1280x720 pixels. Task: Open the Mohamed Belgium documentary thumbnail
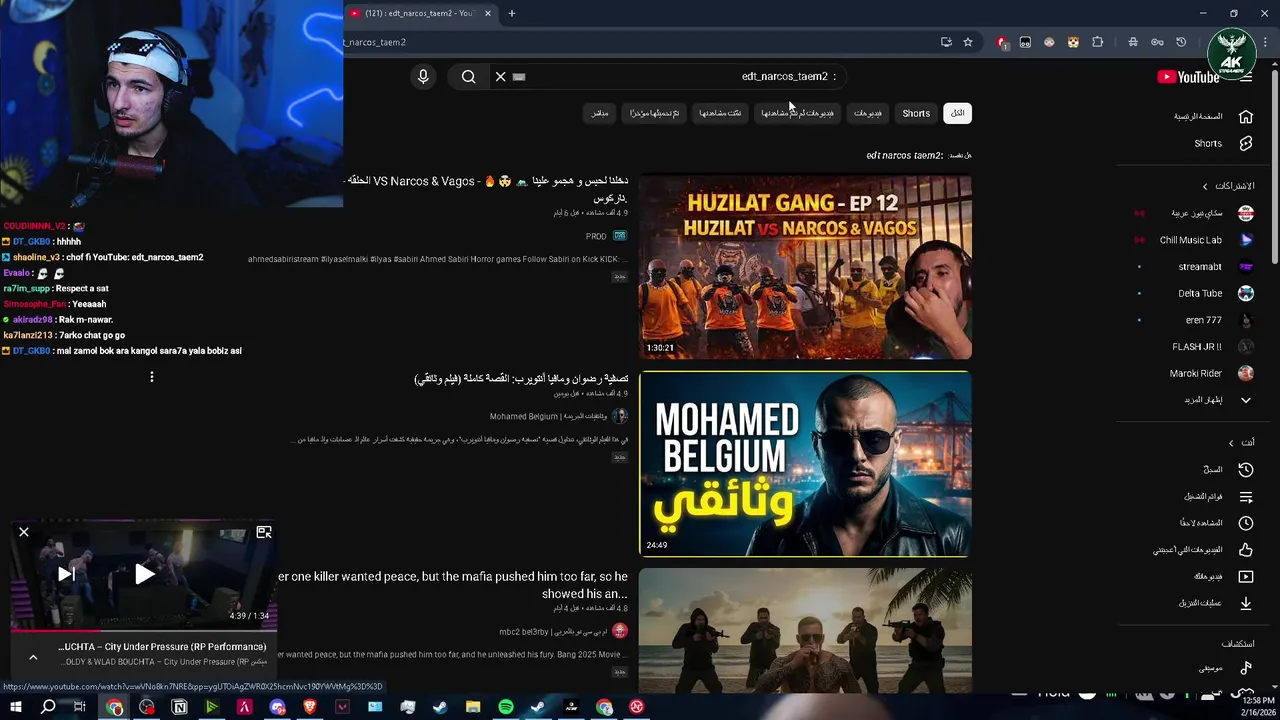(805, 464)
